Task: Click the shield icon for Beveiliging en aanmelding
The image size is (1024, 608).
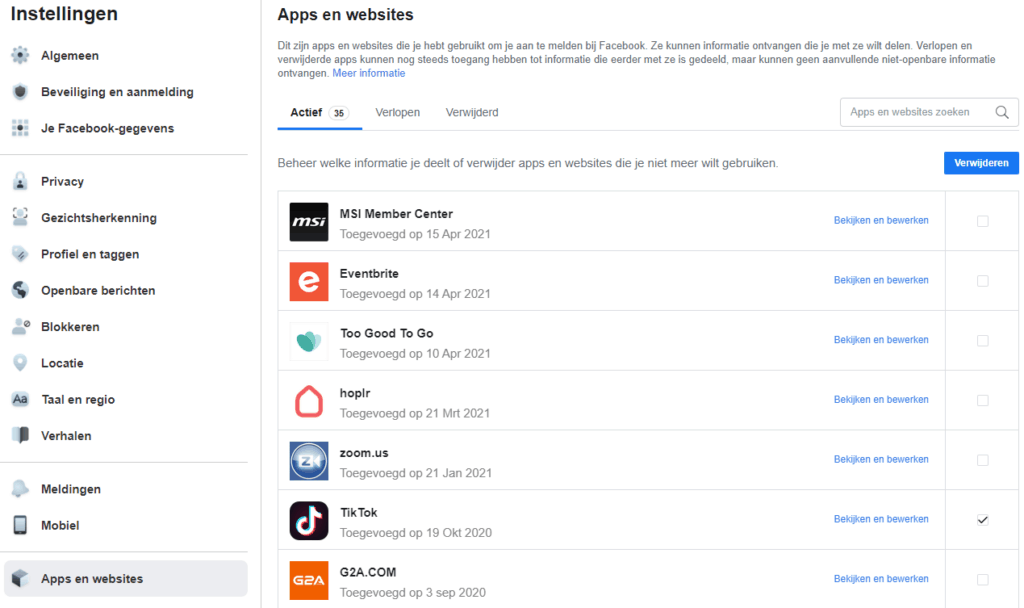Action: [20, 92]
